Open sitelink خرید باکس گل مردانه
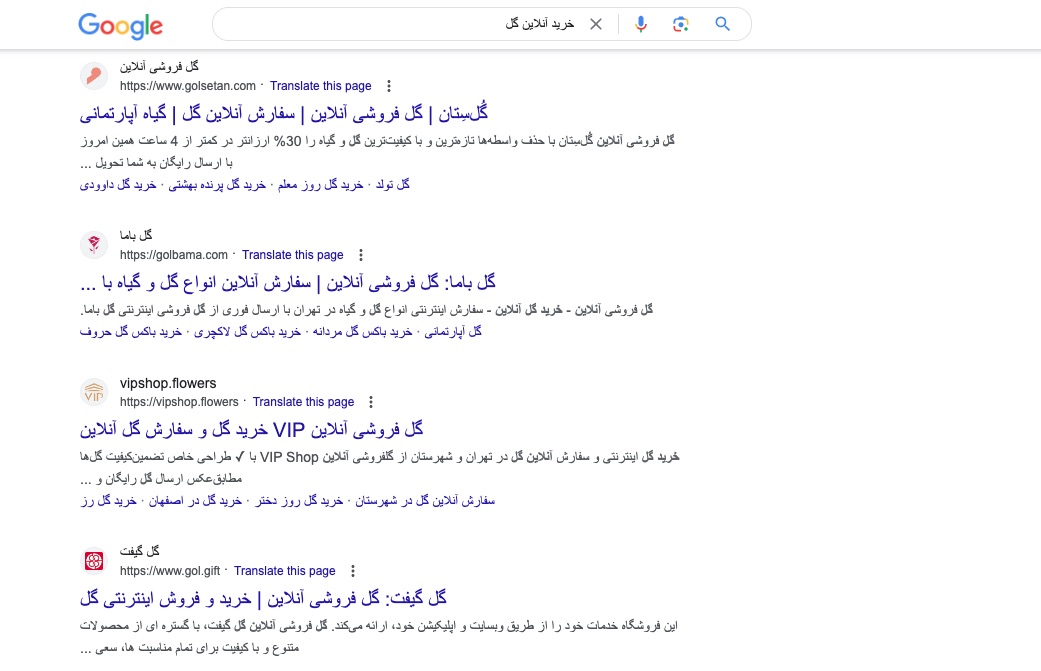This screenshot has width=1041, height=671. [x=362, y=332]
